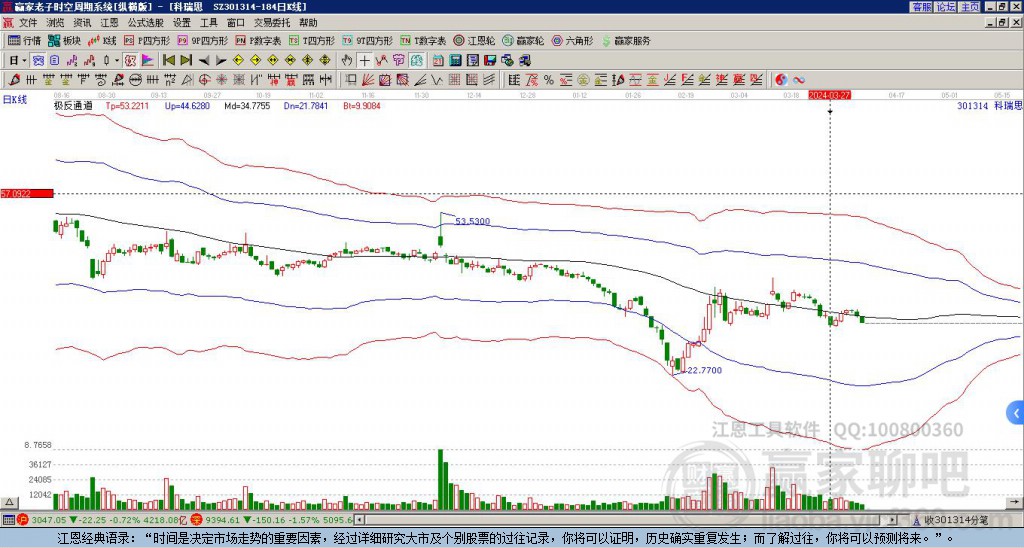
Task: Open the P四方形 tool
Action: click(x=147, y=40)
